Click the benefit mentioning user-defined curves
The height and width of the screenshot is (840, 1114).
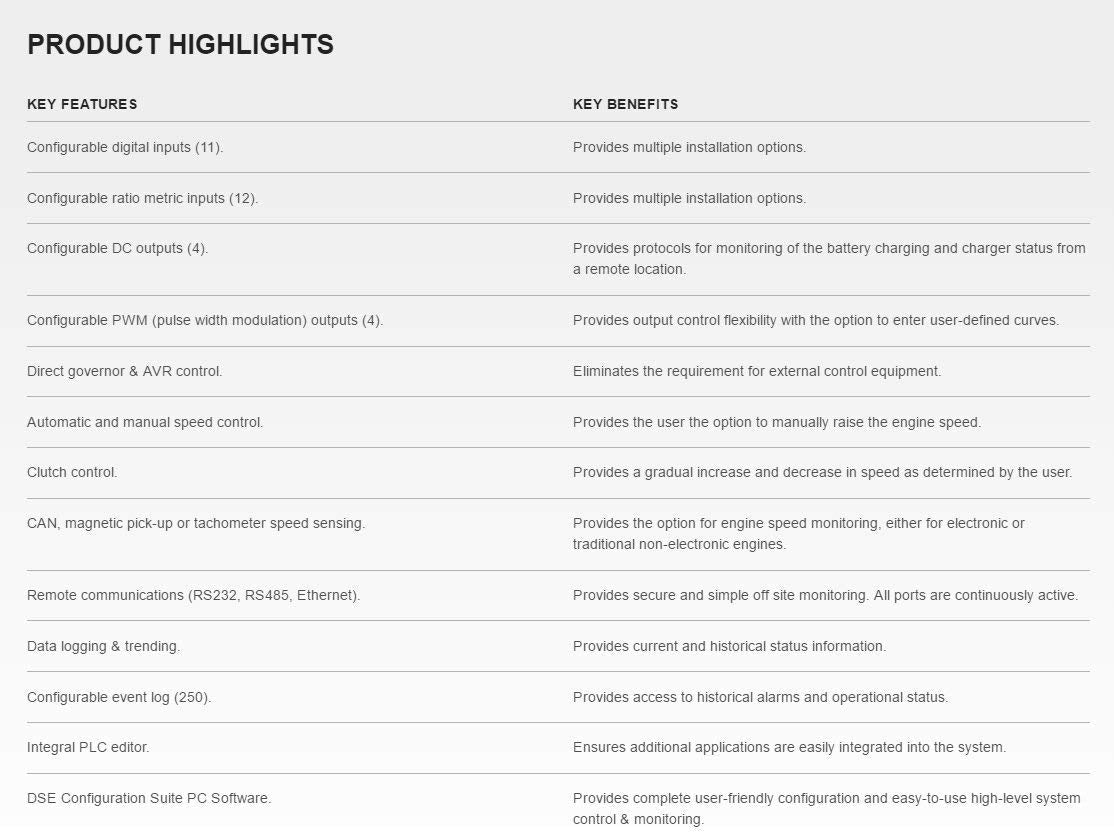point(816,321)
